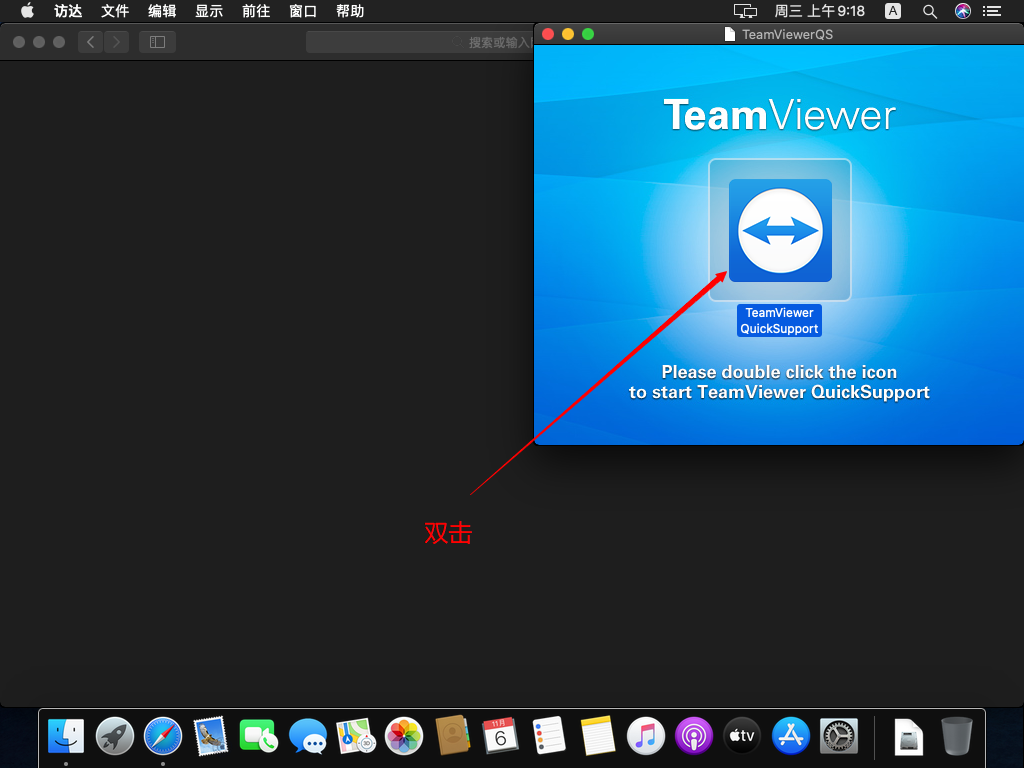
Task: Open the 编辑 menu in menu bar
Action: (x=162, y=11)
